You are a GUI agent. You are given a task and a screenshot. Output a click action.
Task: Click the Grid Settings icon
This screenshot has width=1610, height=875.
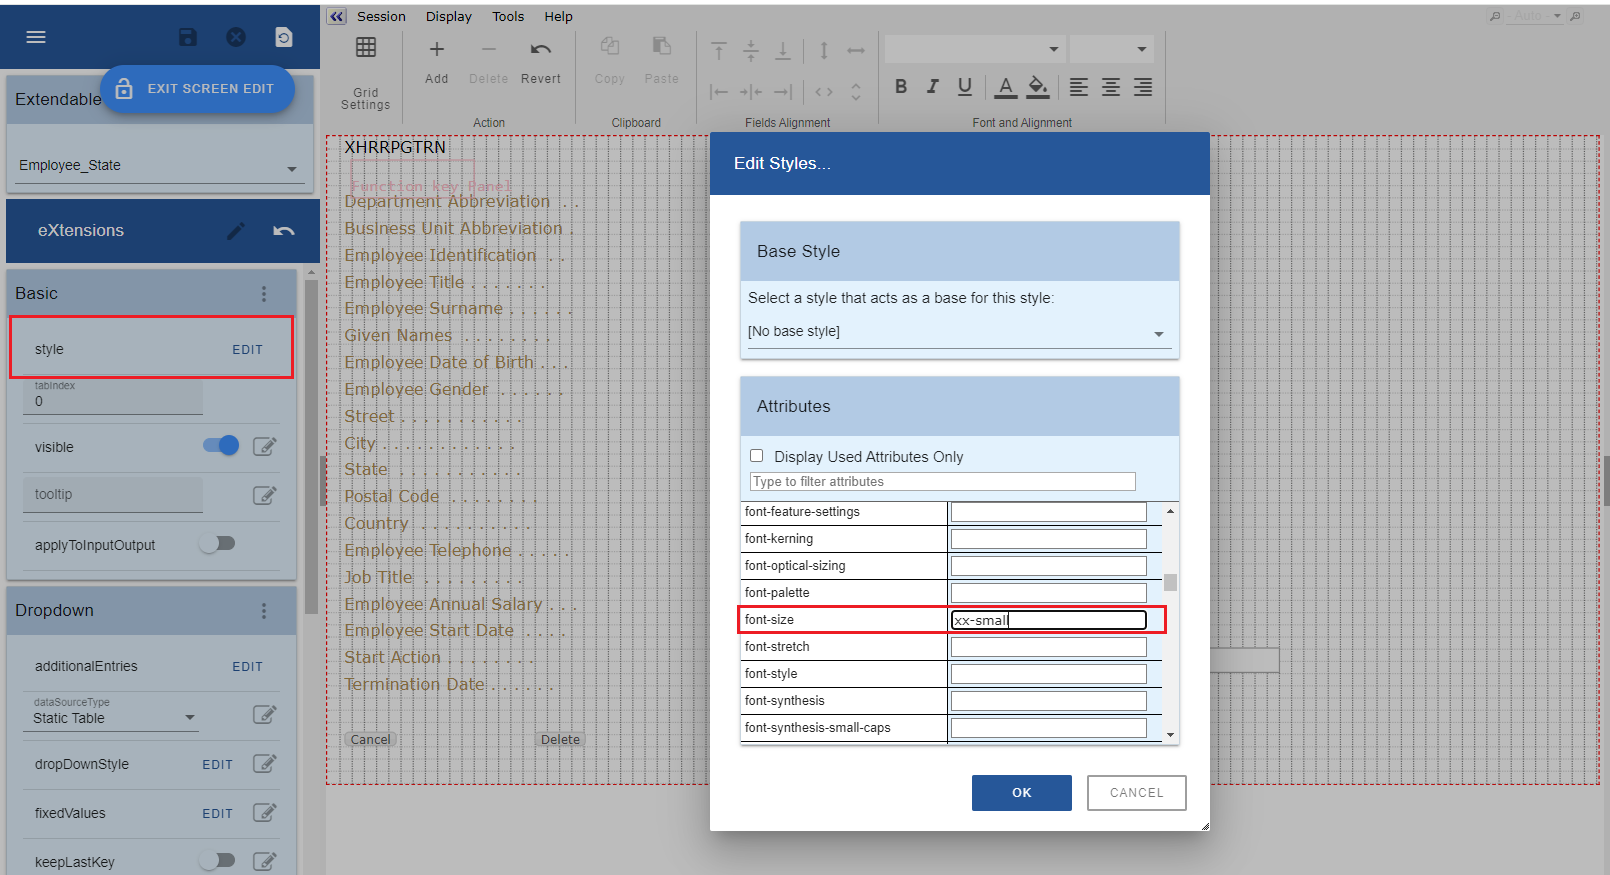pyautogui.click(x=366, y=48)
